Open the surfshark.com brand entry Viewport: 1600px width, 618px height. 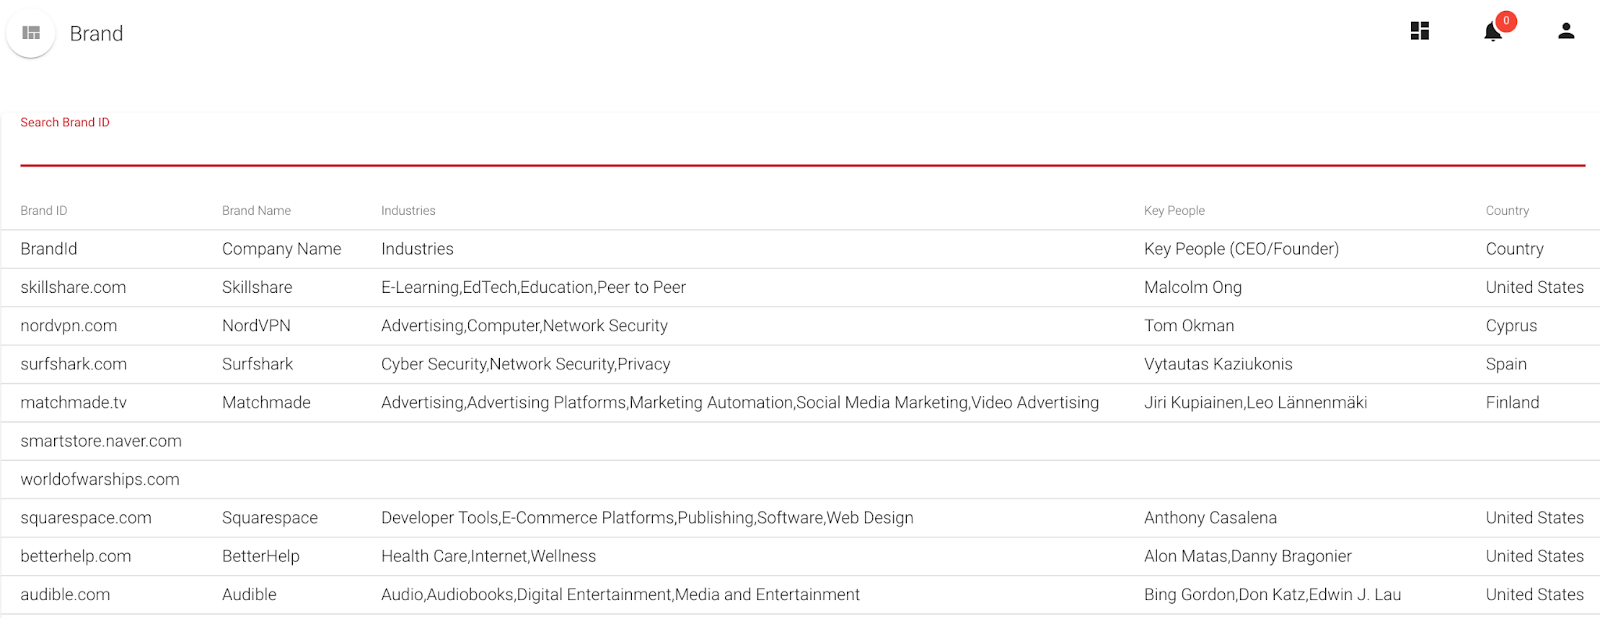click(x=800, y=365)
